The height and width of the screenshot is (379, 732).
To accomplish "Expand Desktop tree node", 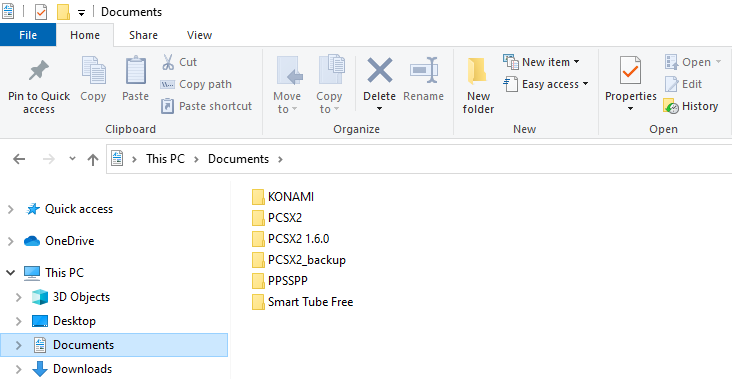I will pos(19,321).
